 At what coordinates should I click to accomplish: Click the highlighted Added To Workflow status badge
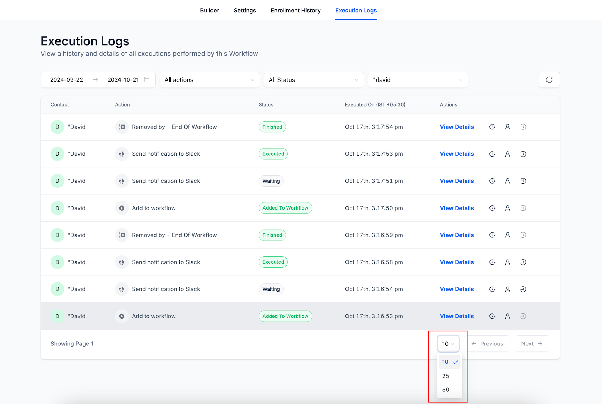click(x=285, y=316)
